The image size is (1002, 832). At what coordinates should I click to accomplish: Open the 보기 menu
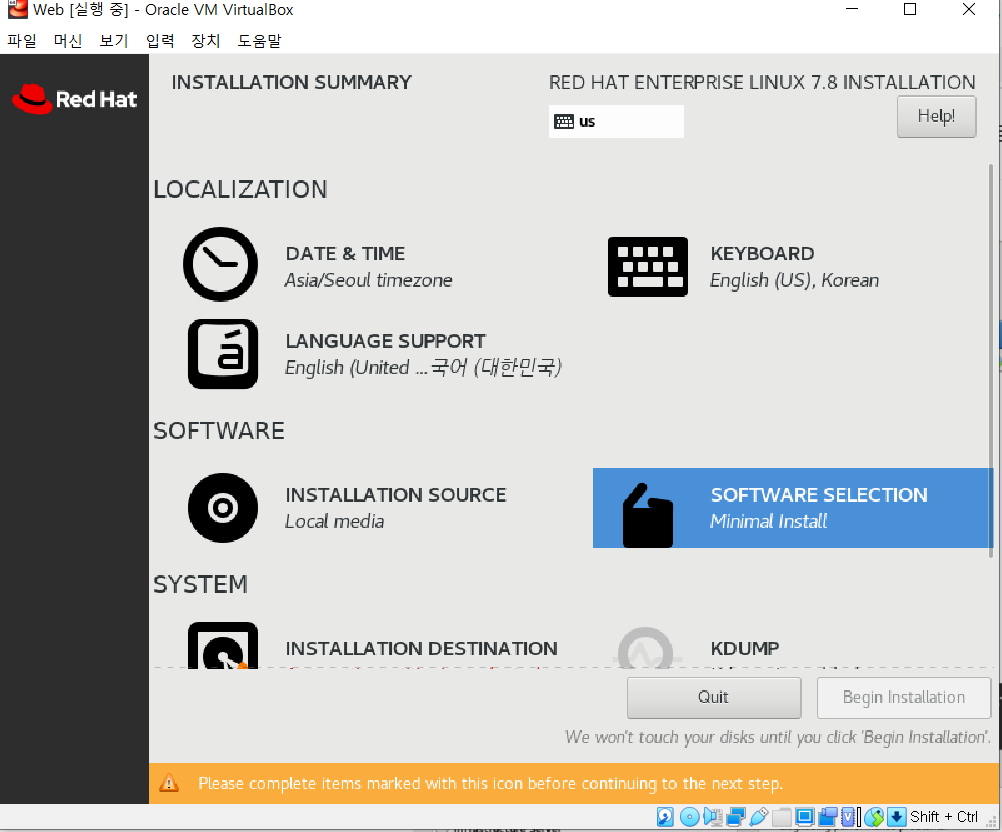point(114,41)
